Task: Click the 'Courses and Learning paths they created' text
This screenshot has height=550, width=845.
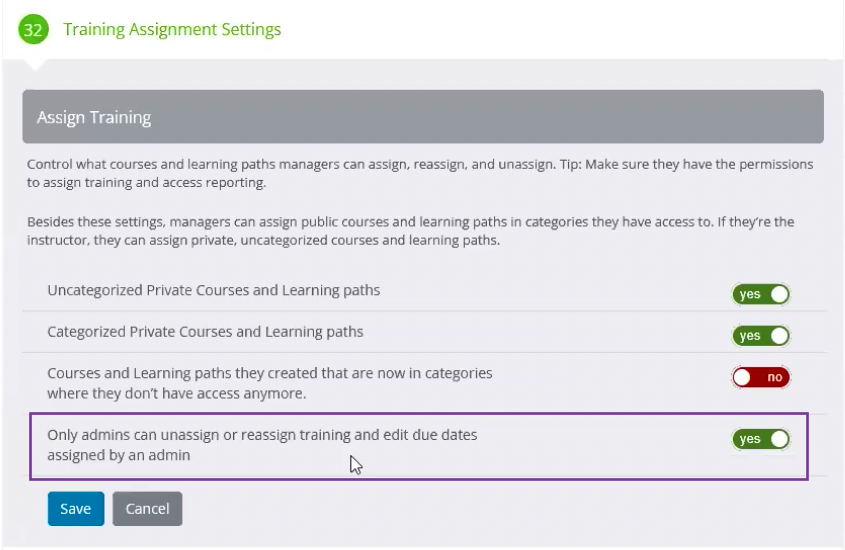Action: 270,383
